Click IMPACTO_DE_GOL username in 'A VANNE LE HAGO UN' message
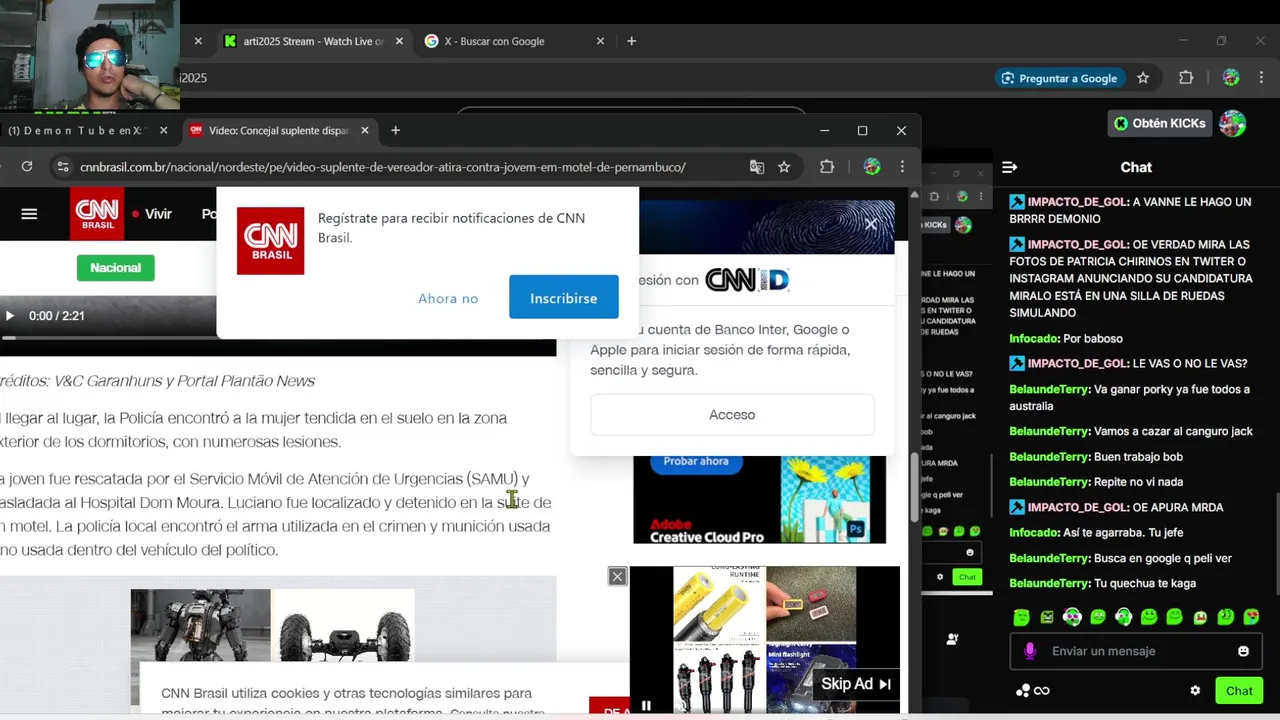The height and width of the screenshot is (720, 1280). 1078,202
